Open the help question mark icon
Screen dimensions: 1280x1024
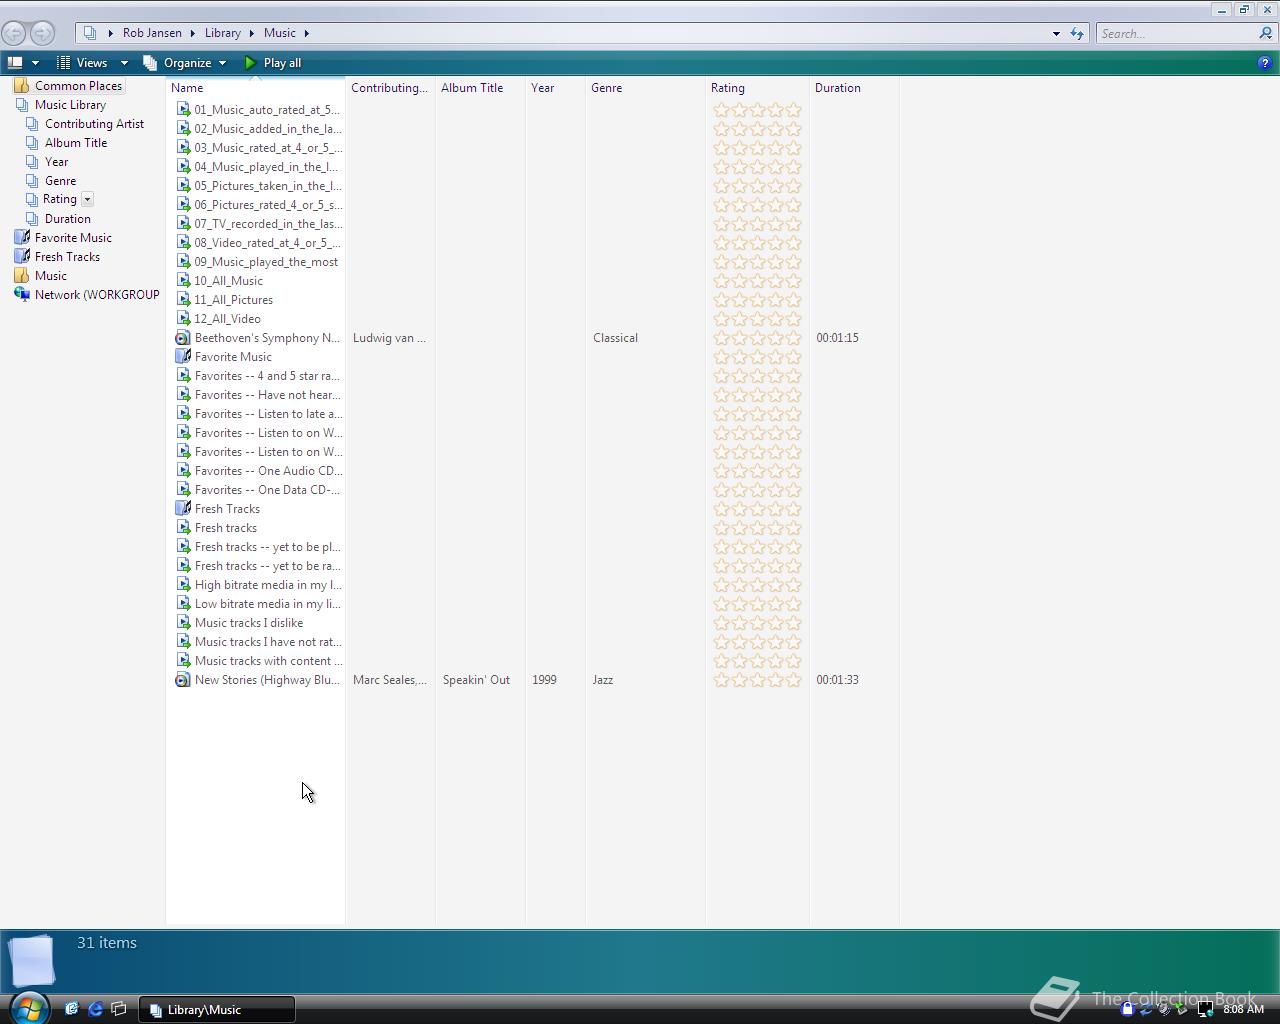click(x=1264, y=63)
